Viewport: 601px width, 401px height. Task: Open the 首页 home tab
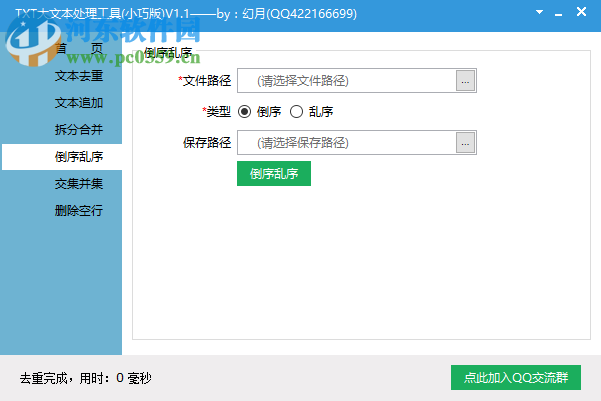(x=79, y=49)
